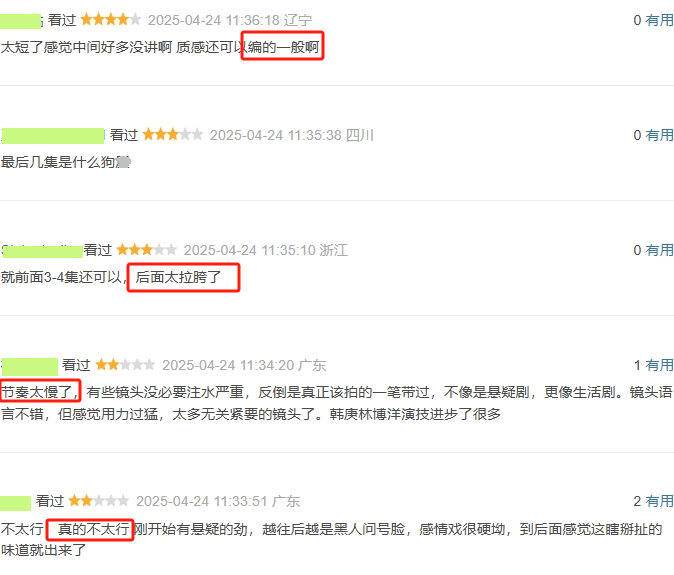Image resolution: width=674 pixels, height=575 pixels.
Task: Open the 浙江 reviewer's username link
Action: click(x=43, y=251)
